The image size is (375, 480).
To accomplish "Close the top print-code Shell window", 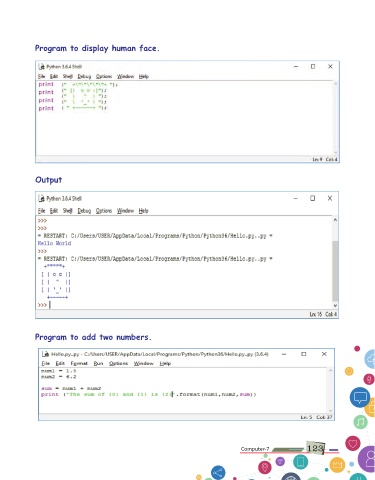I will (330, 67).
